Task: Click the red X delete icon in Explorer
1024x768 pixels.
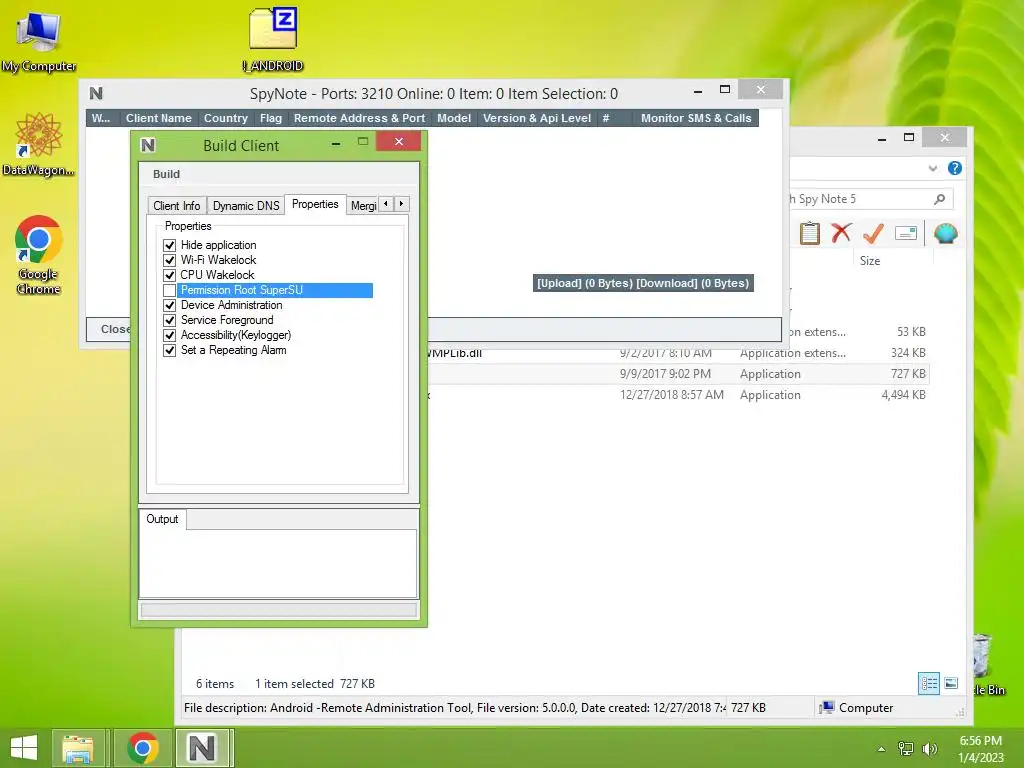Action: (x=841, y=232)
